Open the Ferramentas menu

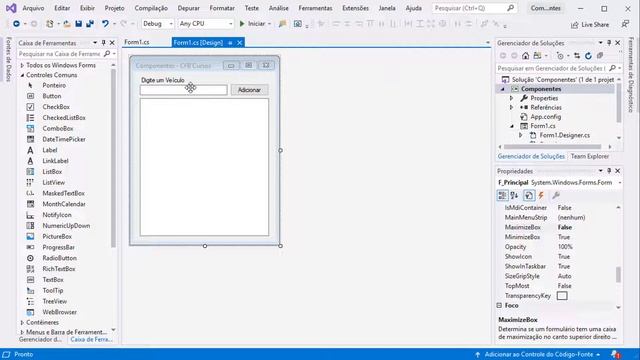click(x=315, y=8)
